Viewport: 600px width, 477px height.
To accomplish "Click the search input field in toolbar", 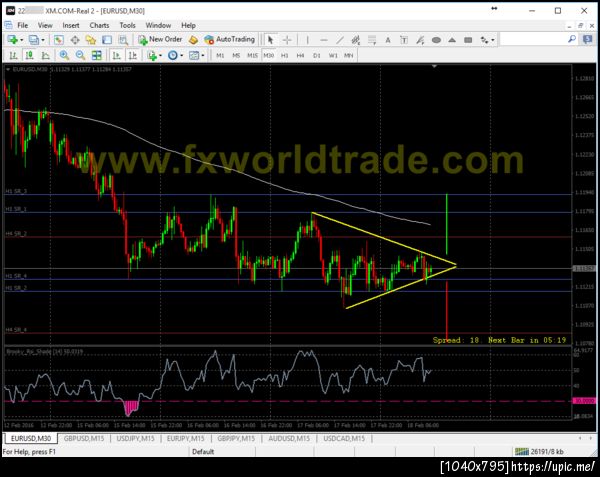I will point(533,39).
